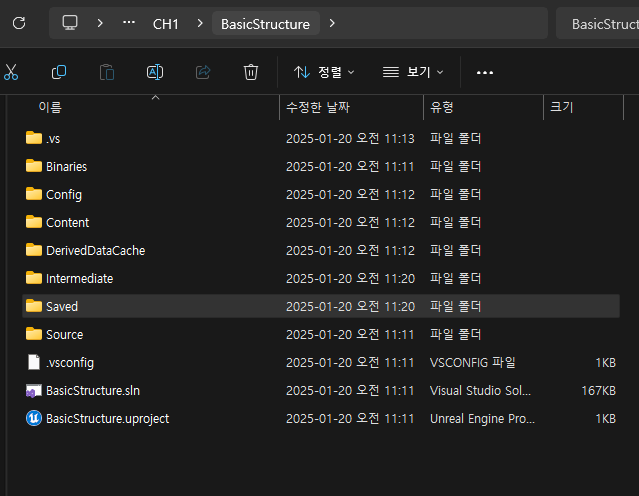Click the Intermediate folder icon
The width and height of the screenshot is (639, 496).
[34, 278]
